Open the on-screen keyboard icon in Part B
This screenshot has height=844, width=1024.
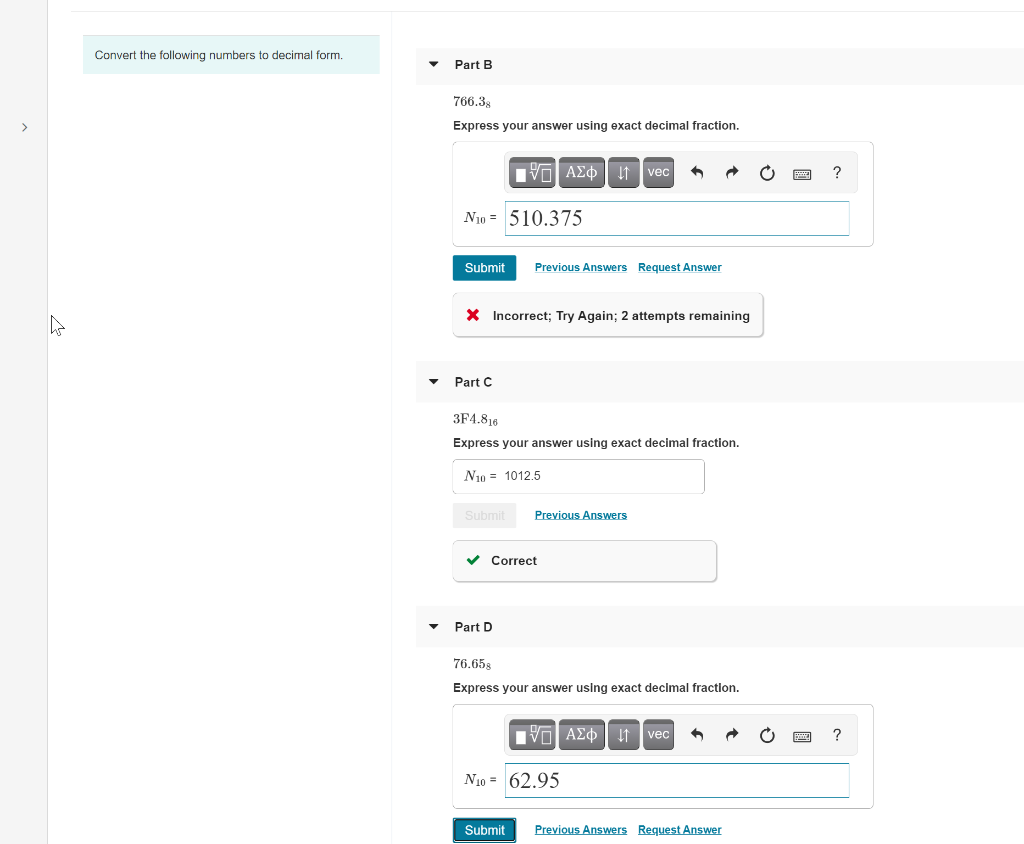pos(802,172)
